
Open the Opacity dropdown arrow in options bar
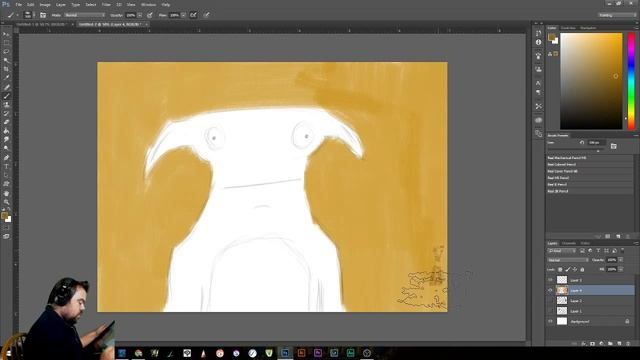[x=140, y=15]
